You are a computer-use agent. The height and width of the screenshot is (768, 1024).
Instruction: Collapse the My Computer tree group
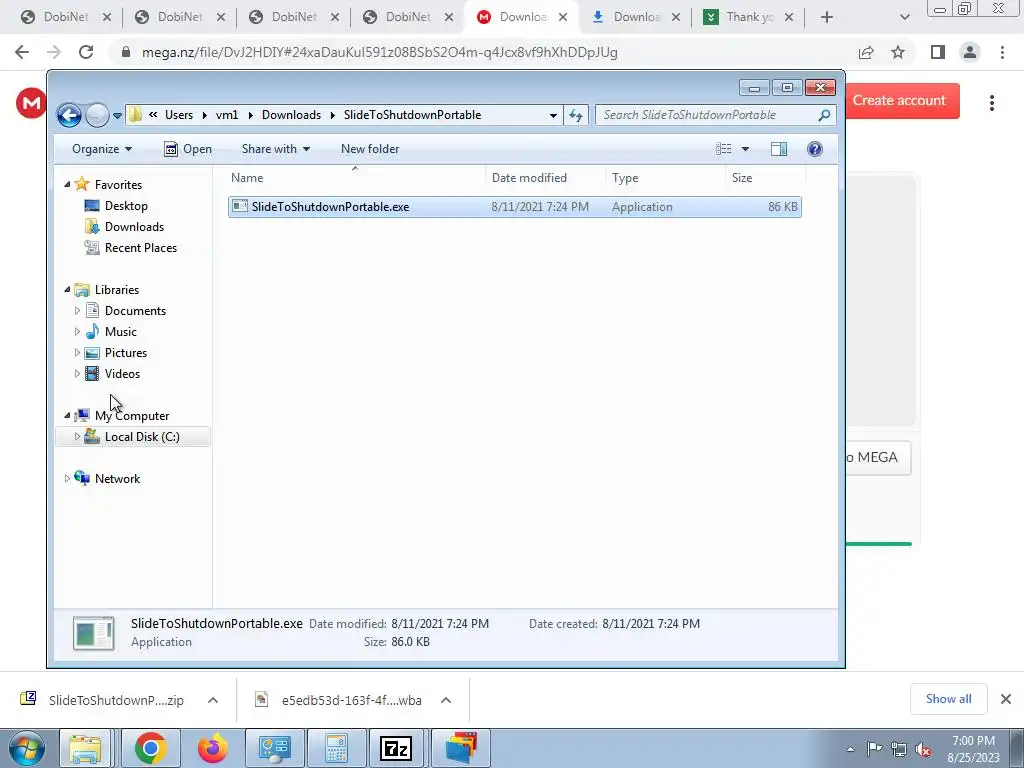(67, 415)
